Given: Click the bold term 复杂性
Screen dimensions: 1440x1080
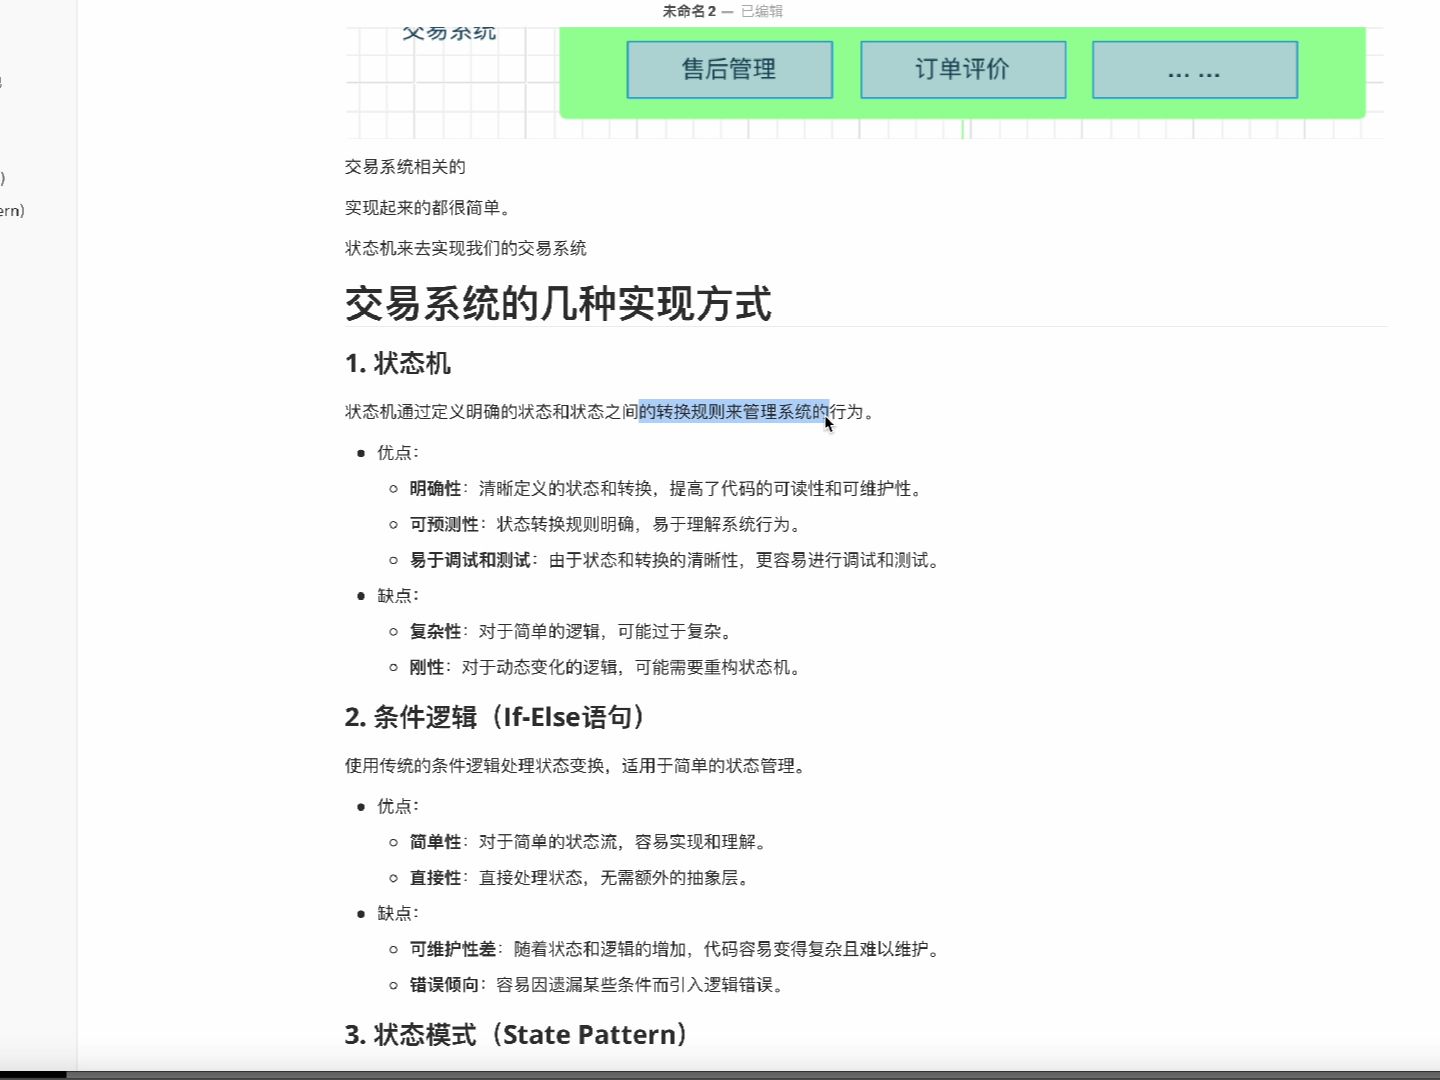Looking at the screenshot, I should (435, 631).
